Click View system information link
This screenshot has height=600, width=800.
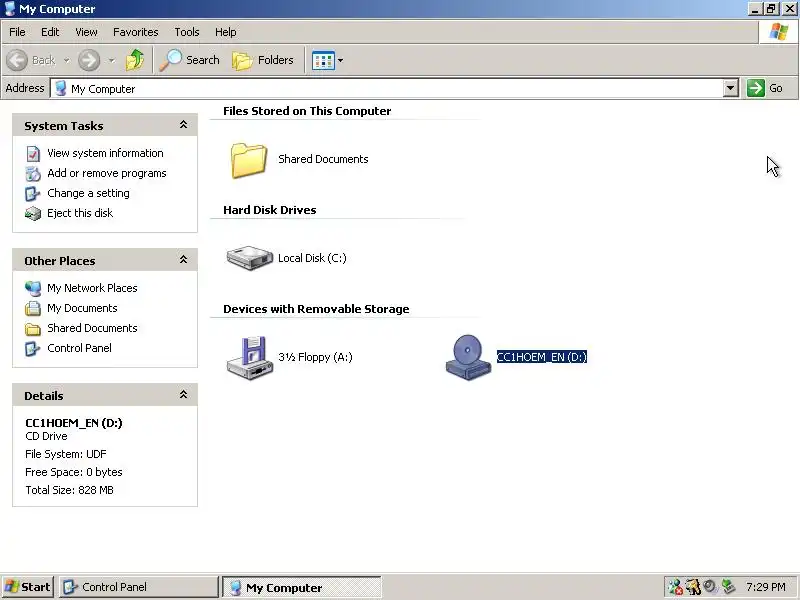tap(105, 153)
